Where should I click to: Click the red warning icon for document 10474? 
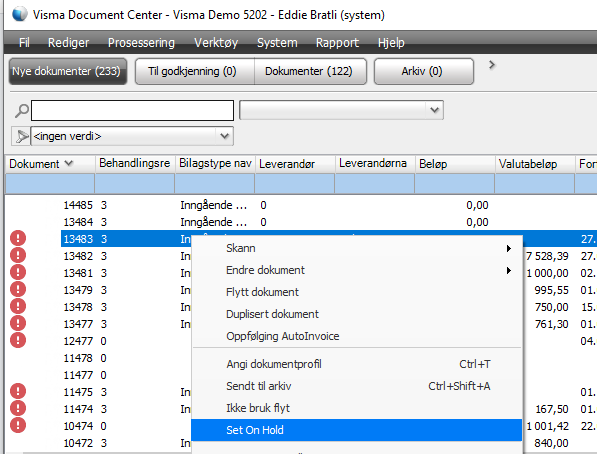(18, 425)
